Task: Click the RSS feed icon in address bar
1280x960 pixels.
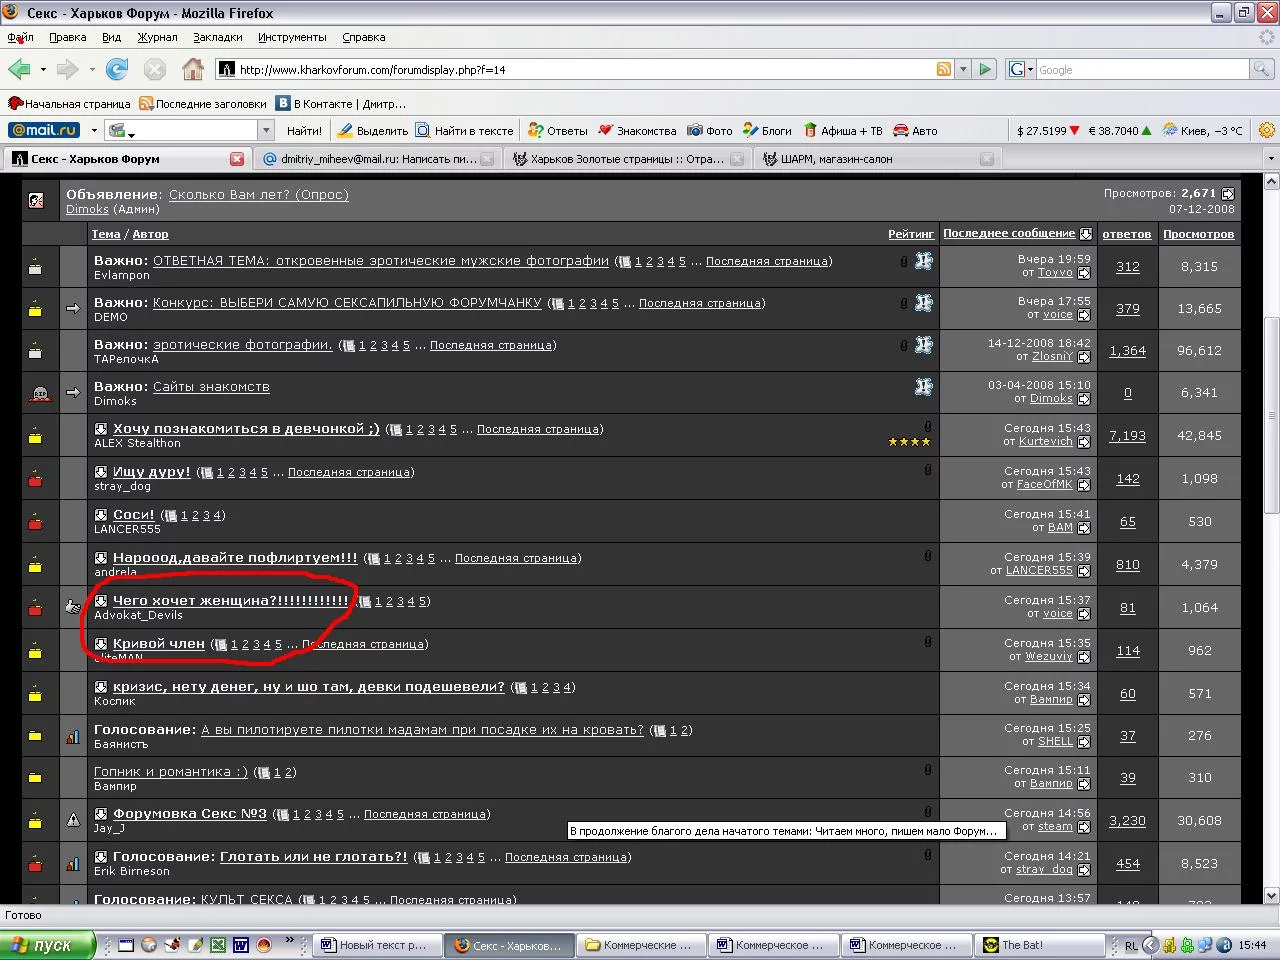Action: (943, 69)
